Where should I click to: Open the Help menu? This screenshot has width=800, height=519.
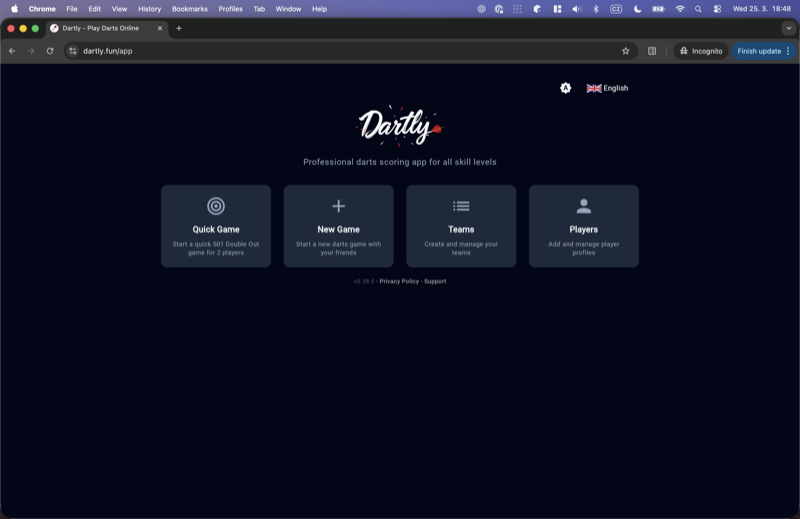[319, 9]
